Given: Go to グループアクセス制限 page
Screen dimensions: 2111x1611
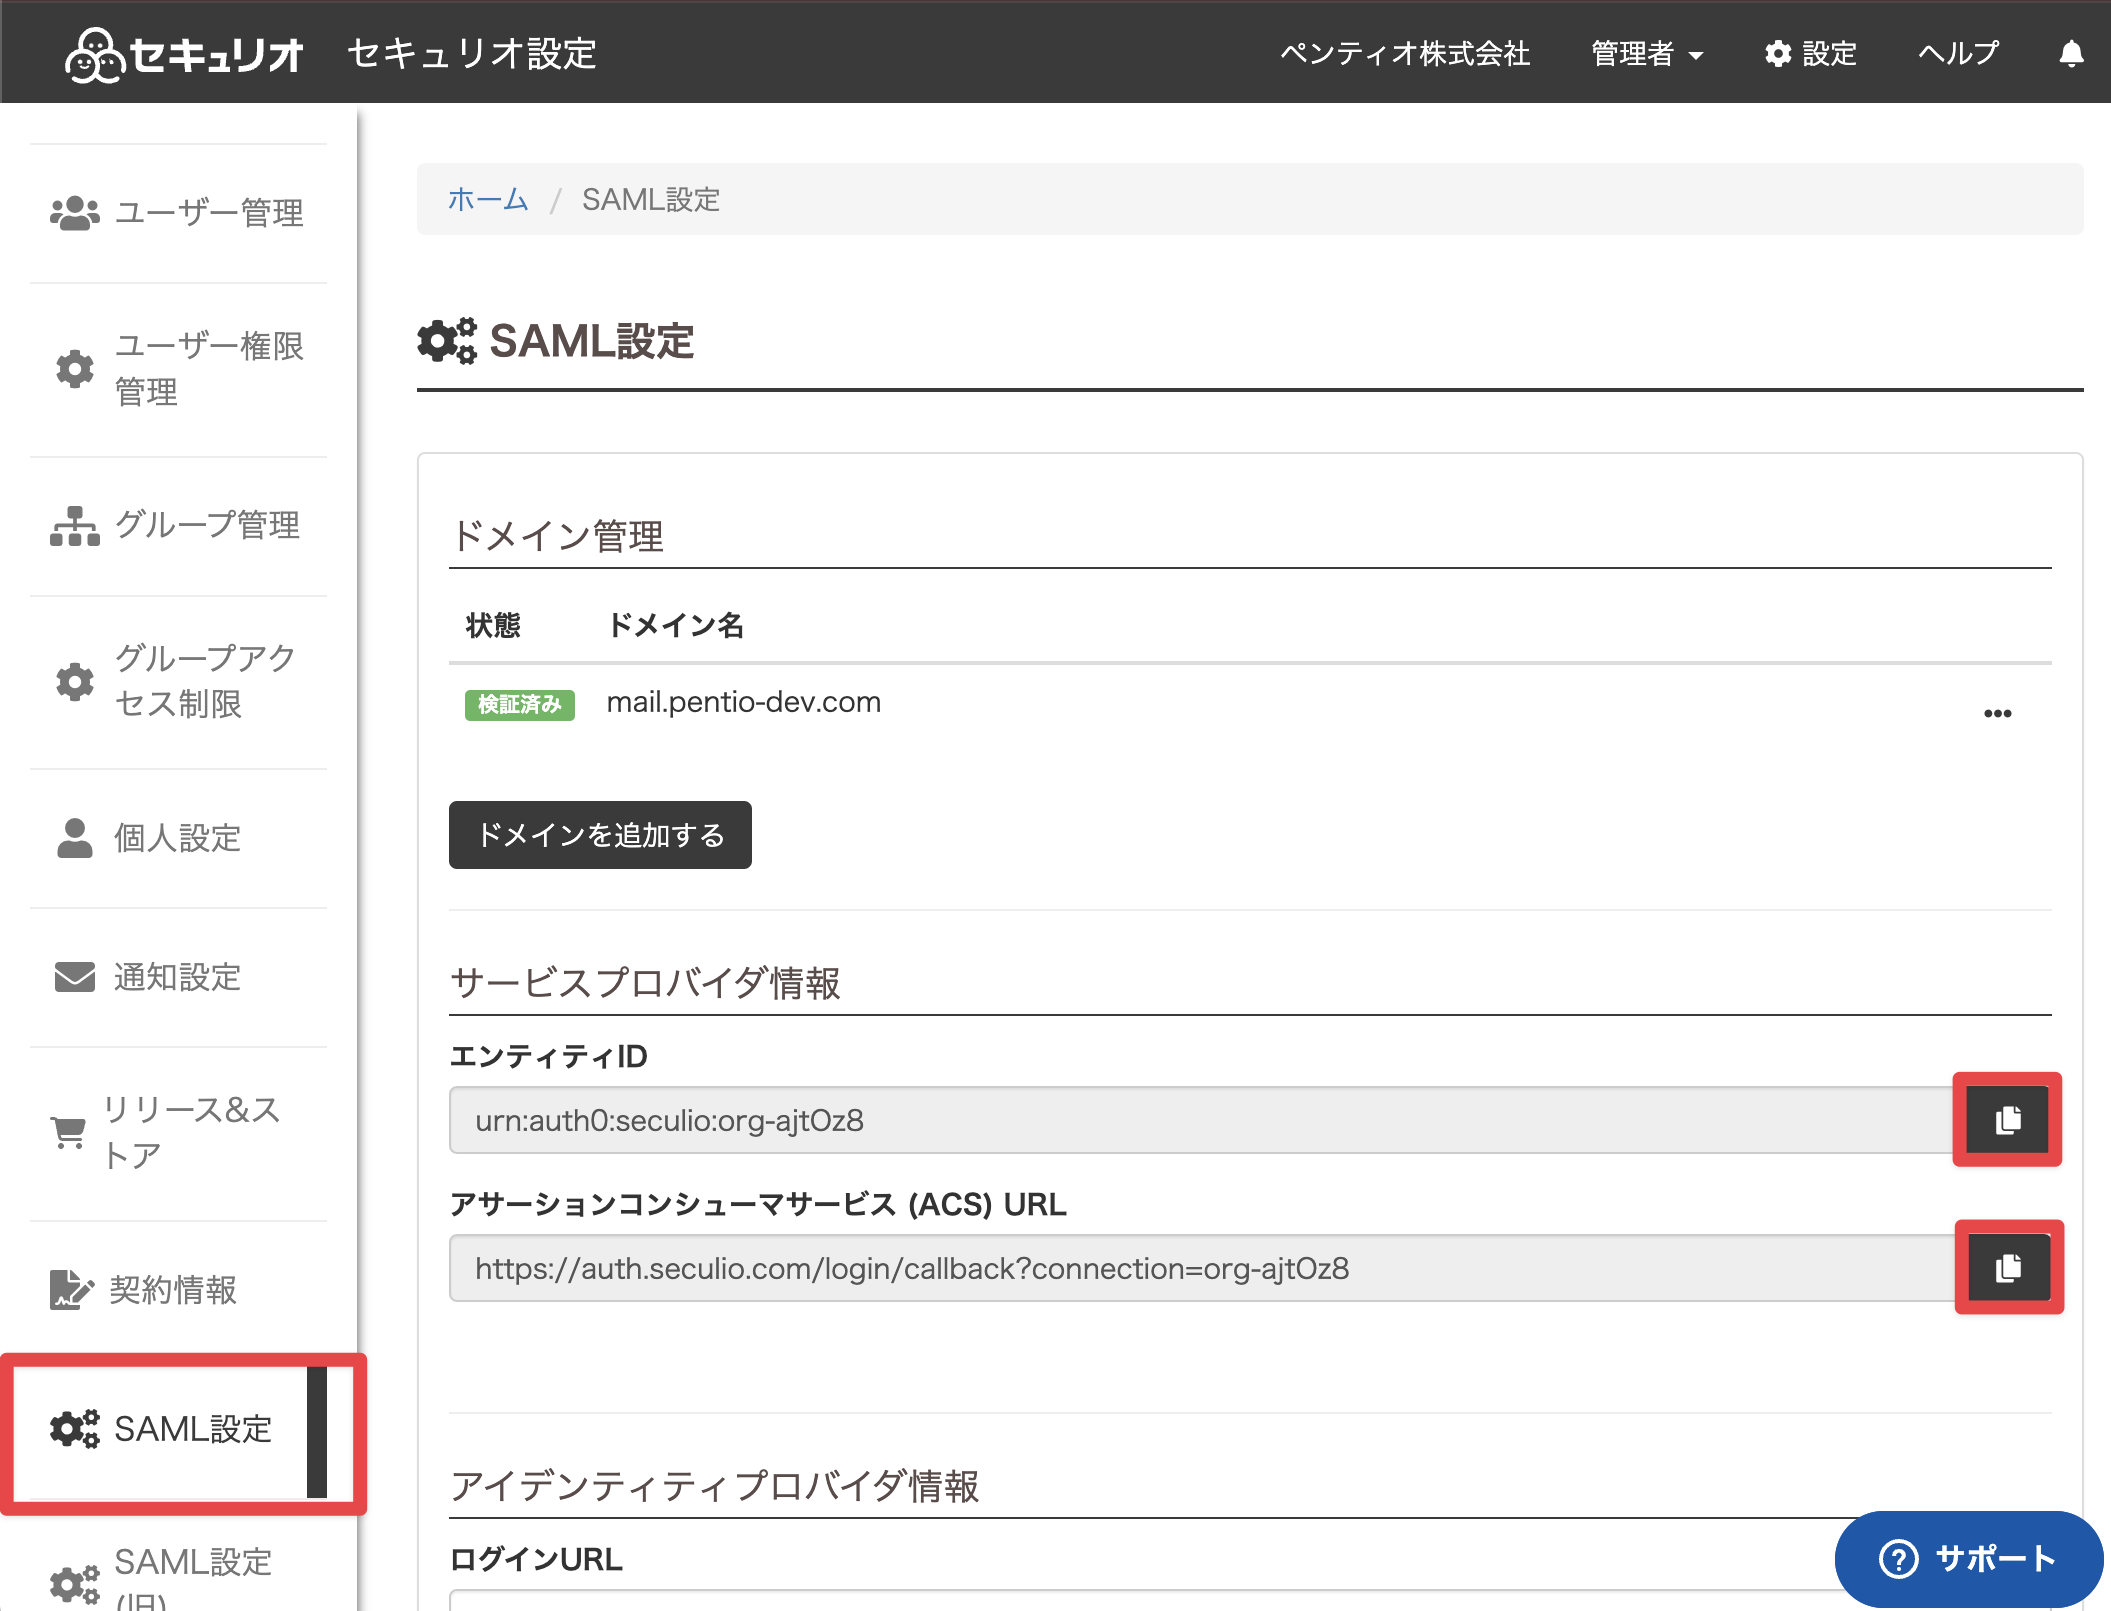Looking at the screenshot, I should point(179,682).
